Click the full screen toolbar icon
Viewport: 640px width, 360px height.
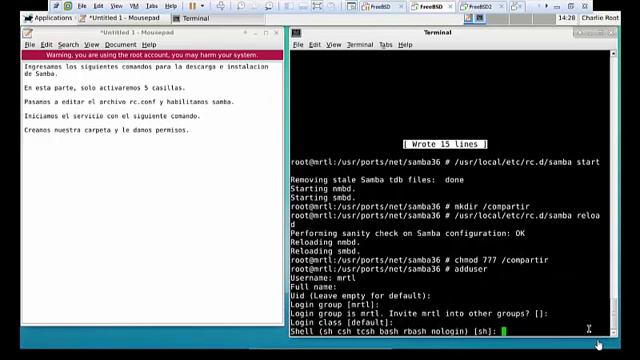coord(317,6)
